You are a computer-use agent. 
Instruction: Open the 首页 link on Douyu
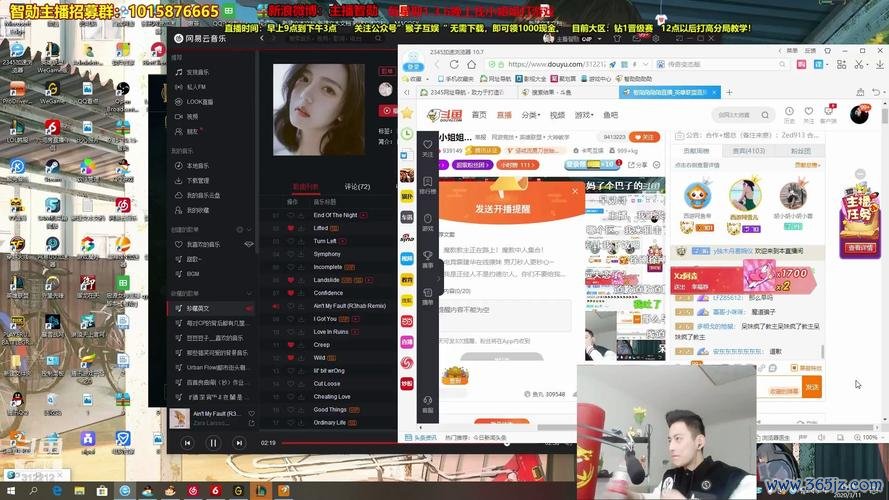coord(479,115)
